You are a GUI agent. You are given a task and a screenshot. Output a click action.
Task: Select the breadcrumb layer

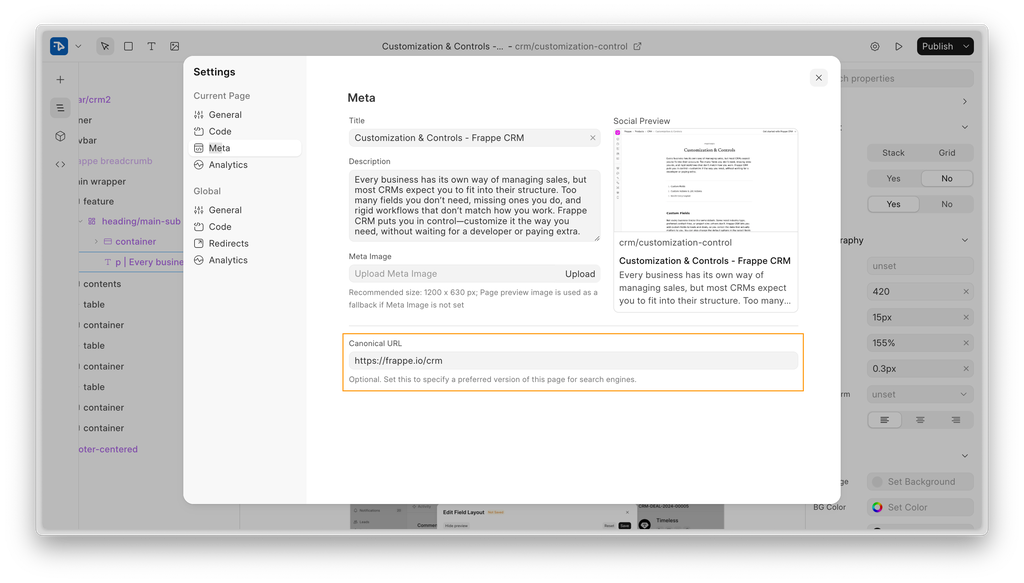[116, 161]
